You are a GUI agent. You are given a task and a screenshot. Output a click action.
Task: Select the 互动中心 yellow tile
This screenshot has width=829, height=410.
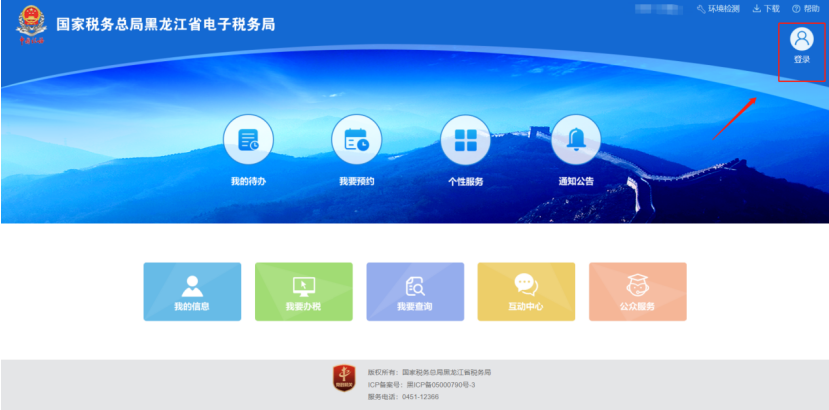pyautogui.click(x=526, y=291)
